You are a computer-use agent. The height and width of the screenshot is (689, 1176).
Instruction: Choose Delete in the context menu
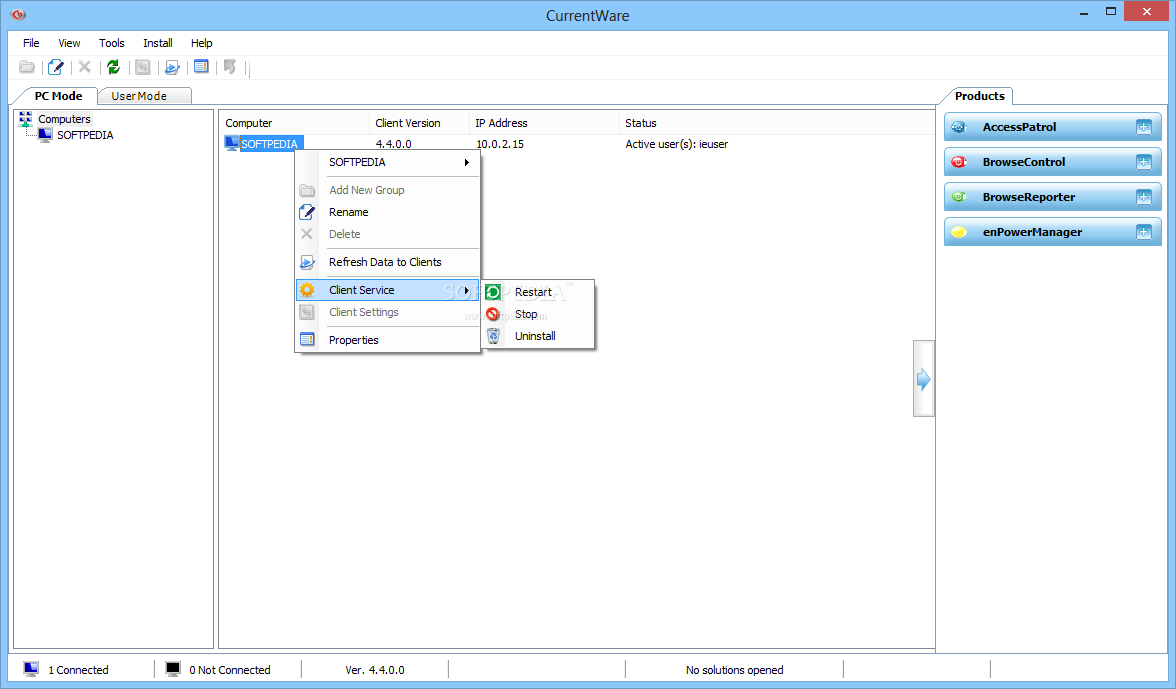tap(388, 234)
